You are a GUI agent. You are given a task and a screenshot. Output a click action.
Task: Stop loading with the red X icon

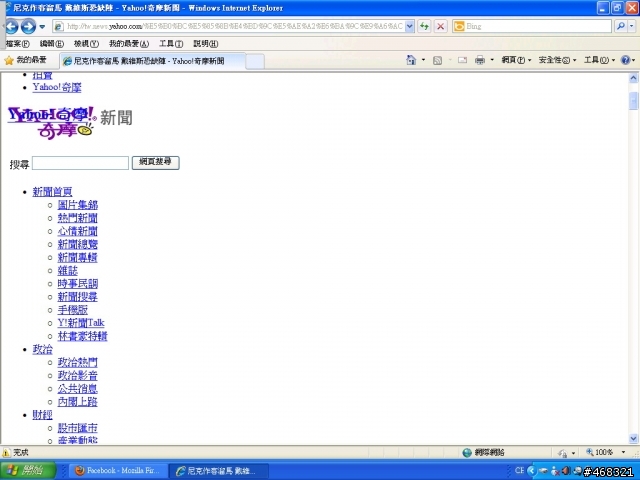(440, 27)
